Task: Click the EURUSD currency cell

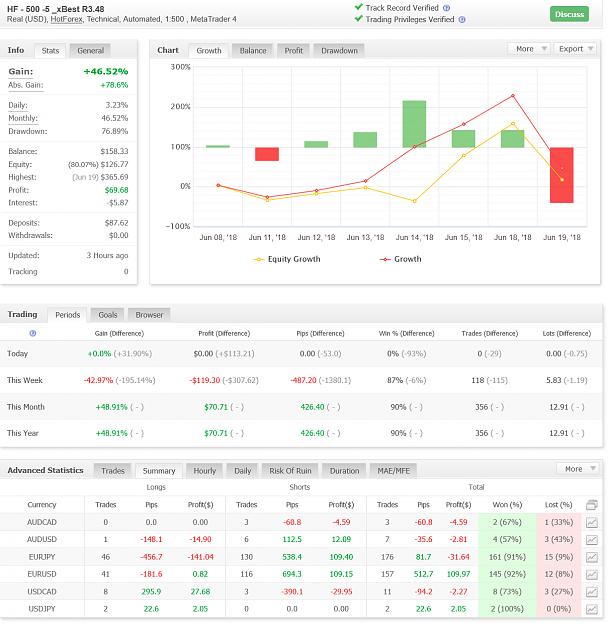Action: (42, 574)
